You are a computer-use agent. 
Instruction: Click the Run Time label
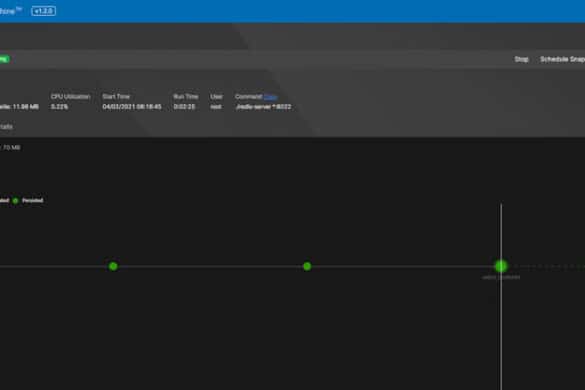(x=185, y=97)
